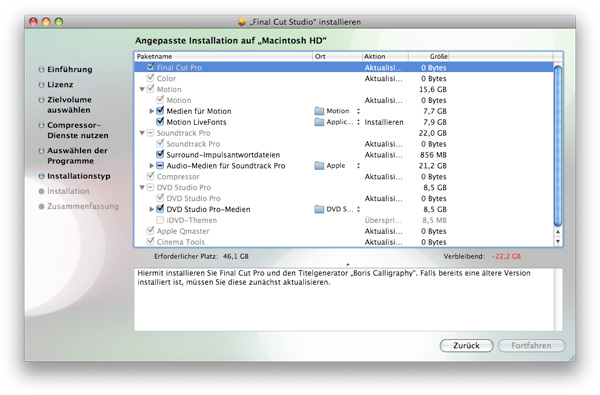Toggle Audio-Medien für Soundtrack Pro checkbox
The width and height of the screenshot is (600, 395).
(160, 166)
